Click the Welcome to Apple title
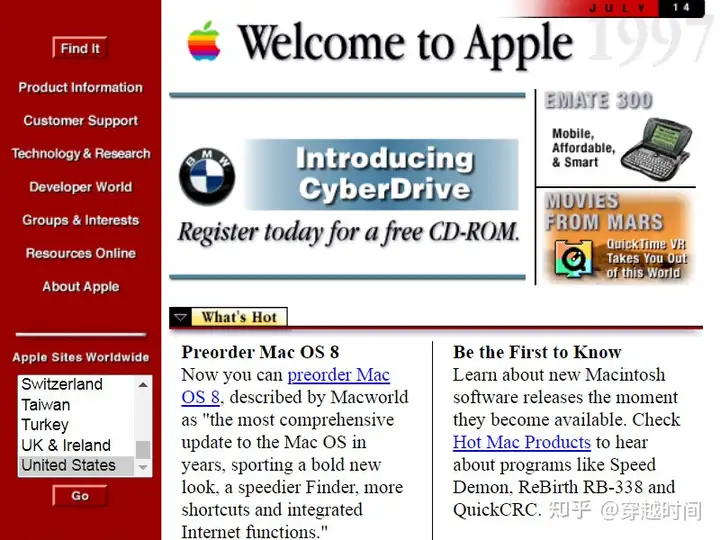The height and width of the screenshot is (540, 720). (x=405, y=44)
